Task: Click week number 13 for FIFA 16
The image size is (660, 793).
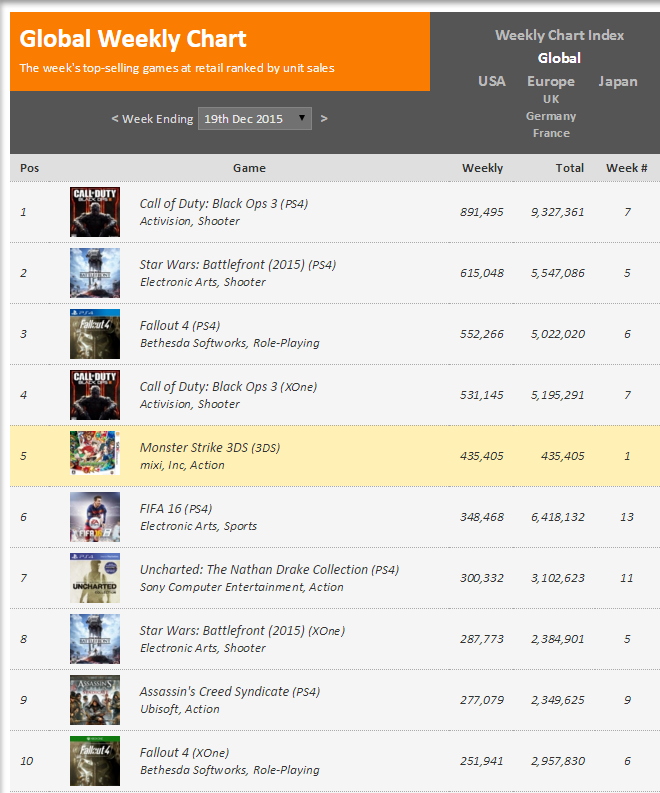Action: click(x=627, y=517)
